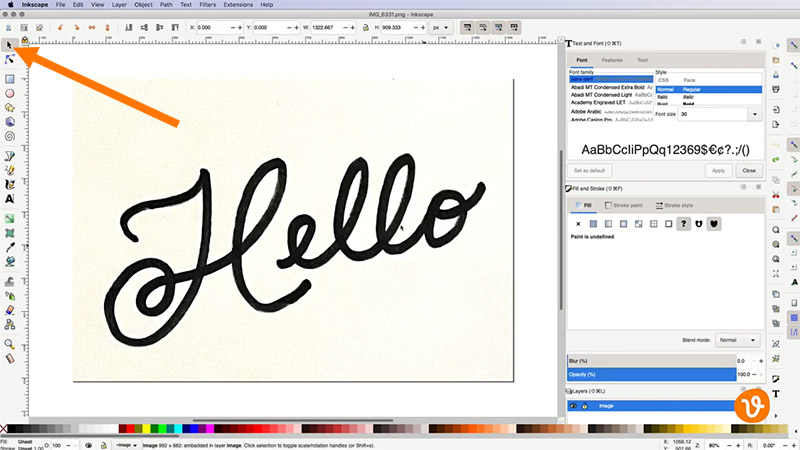The image size is (800, 450).
Task: Switch to Features tab in Text and Font
Action: click(x=612, y=60)
